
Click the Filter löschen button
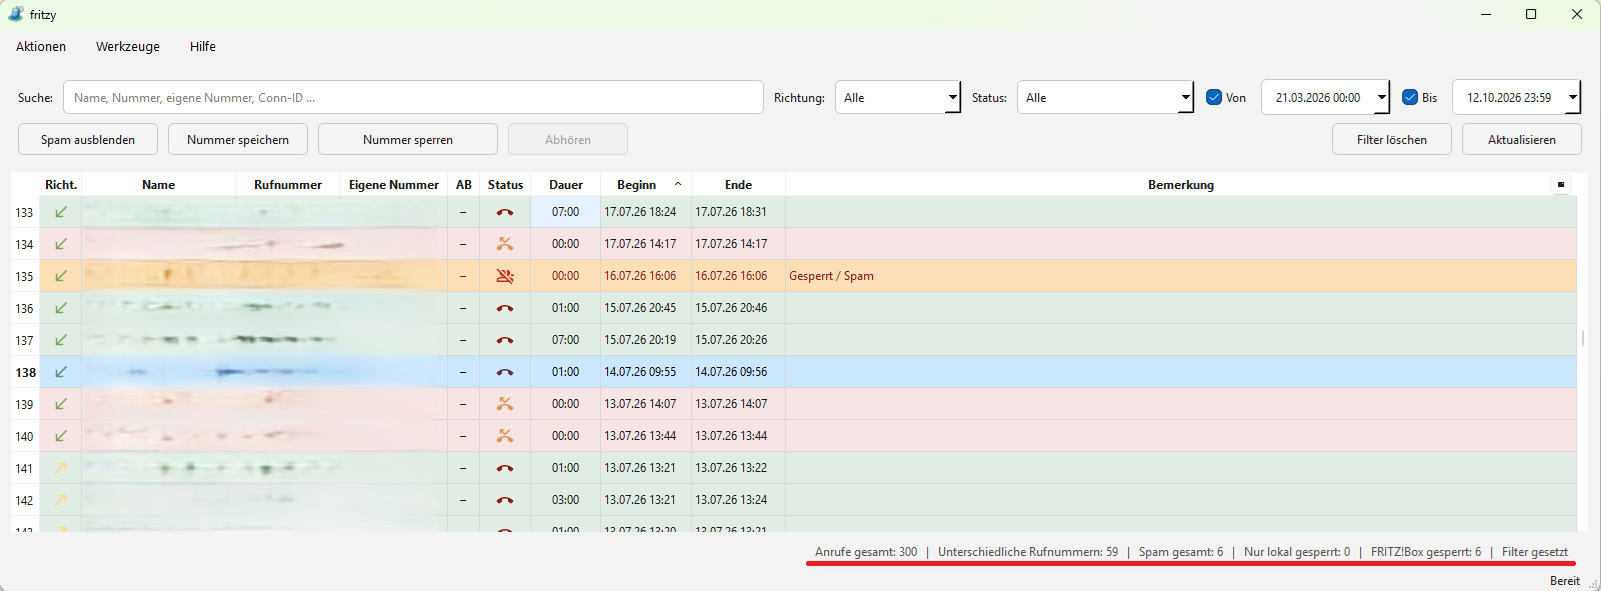tap(1392, 139)
